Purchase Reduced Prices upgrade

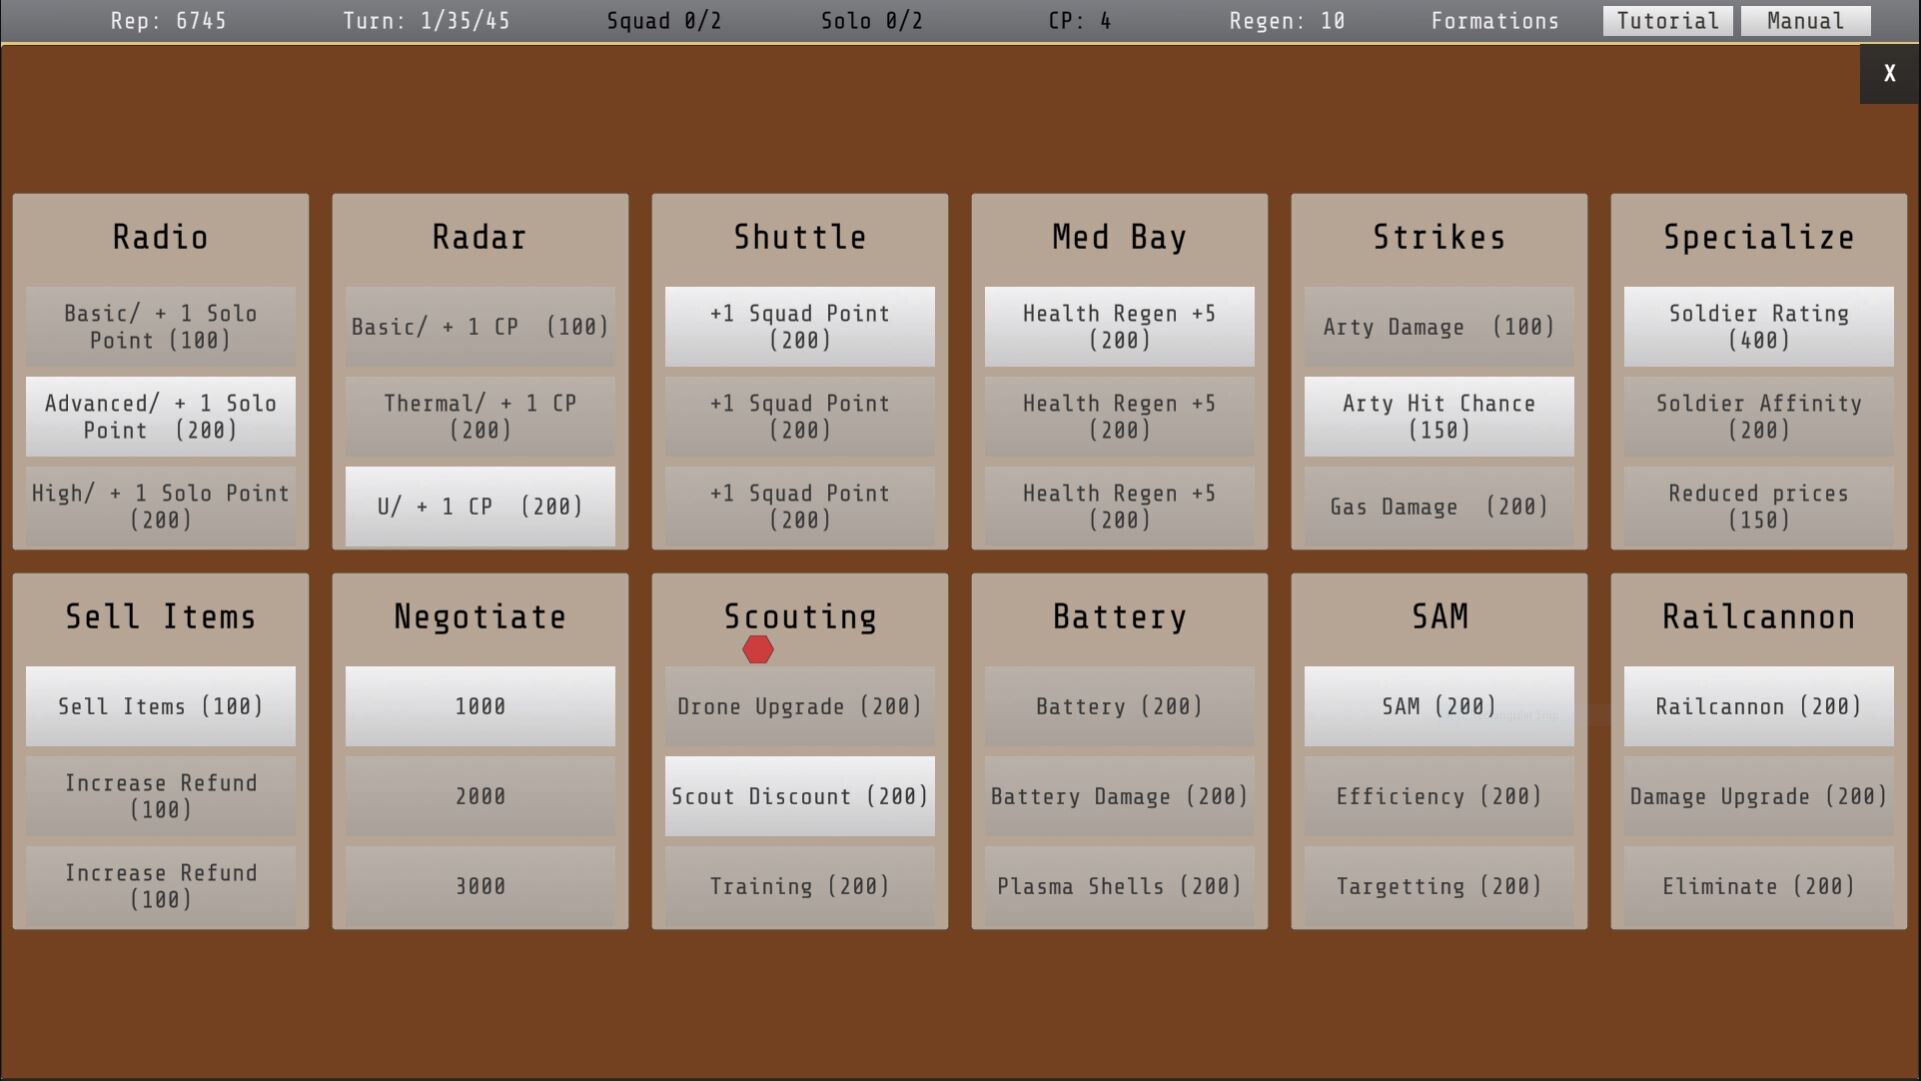[1757, 506]
